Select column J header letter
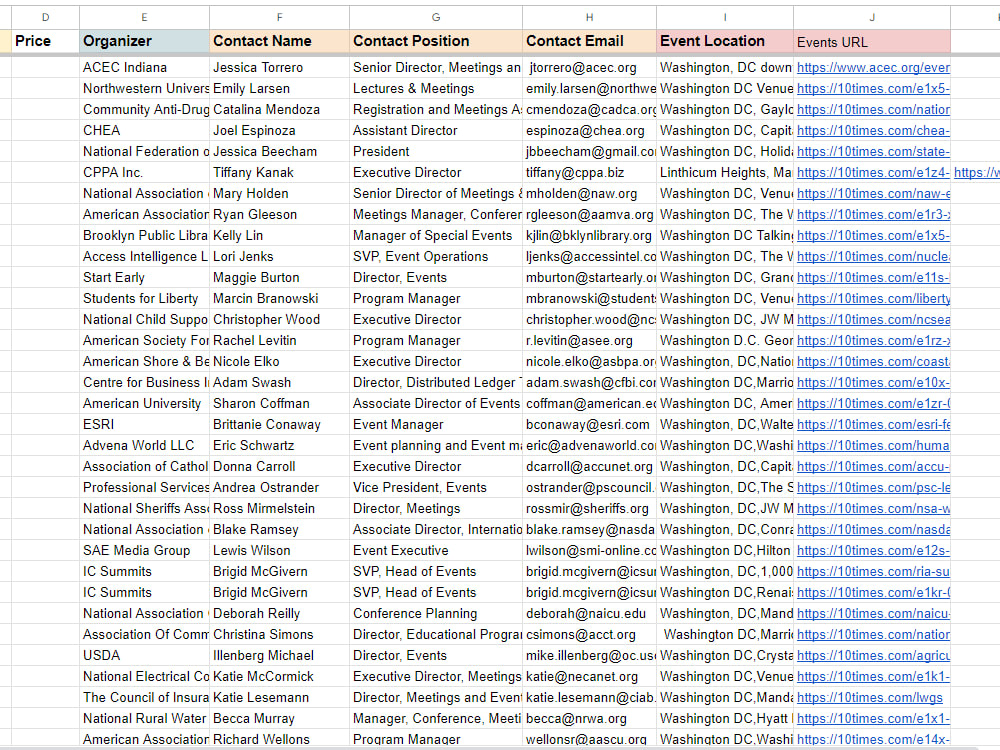The image size is (1000, 750). click(872, 17)
